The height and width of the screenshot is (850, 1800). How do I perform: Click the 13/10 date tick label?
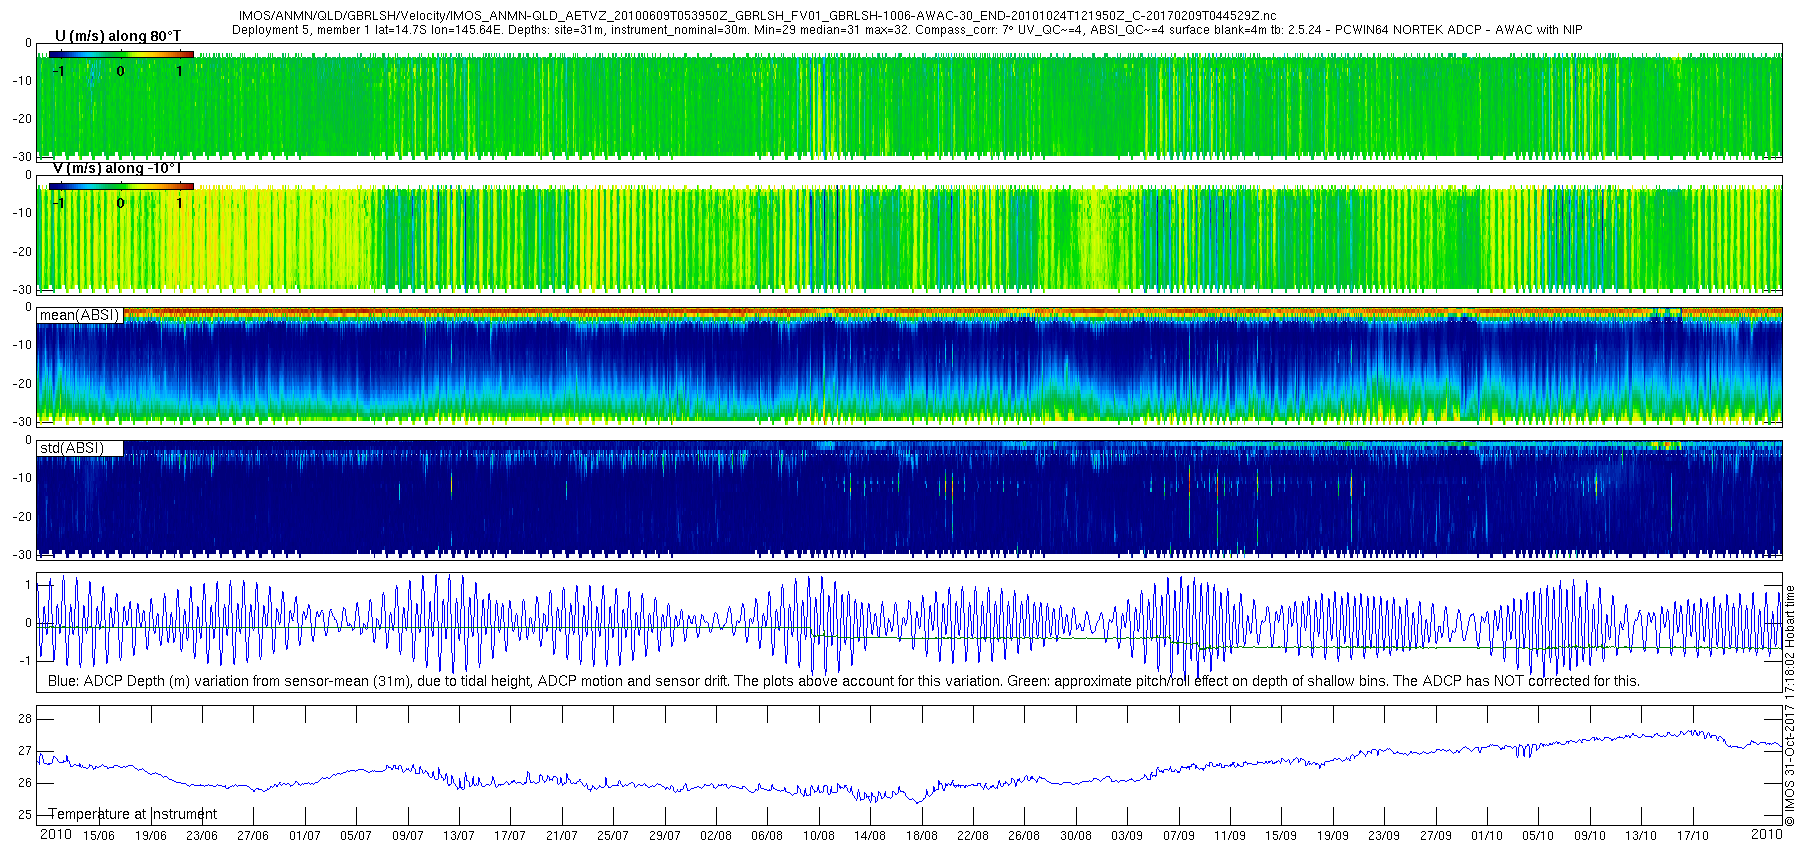click(x=1641, y=836)
